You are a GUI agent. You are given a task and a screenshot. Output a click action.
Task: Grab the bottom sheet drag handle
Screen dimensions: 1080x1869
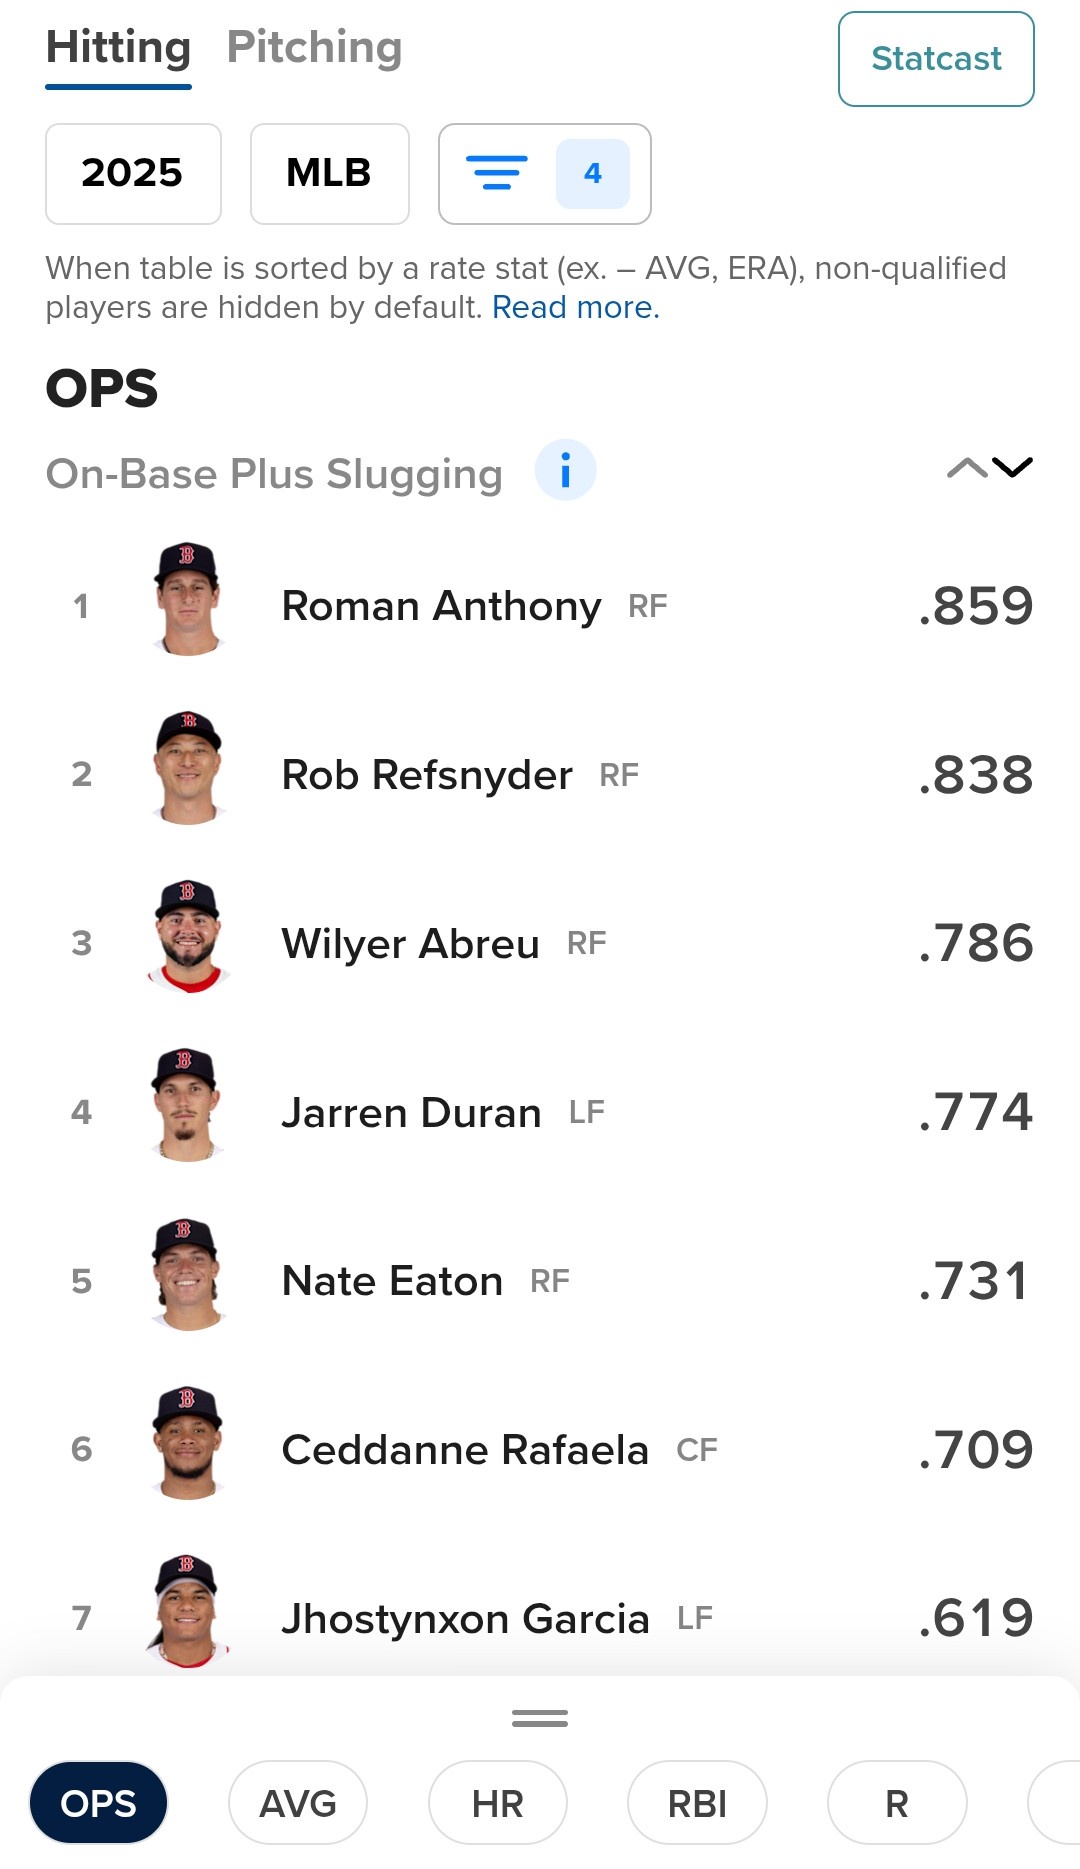pos(540,1718)
